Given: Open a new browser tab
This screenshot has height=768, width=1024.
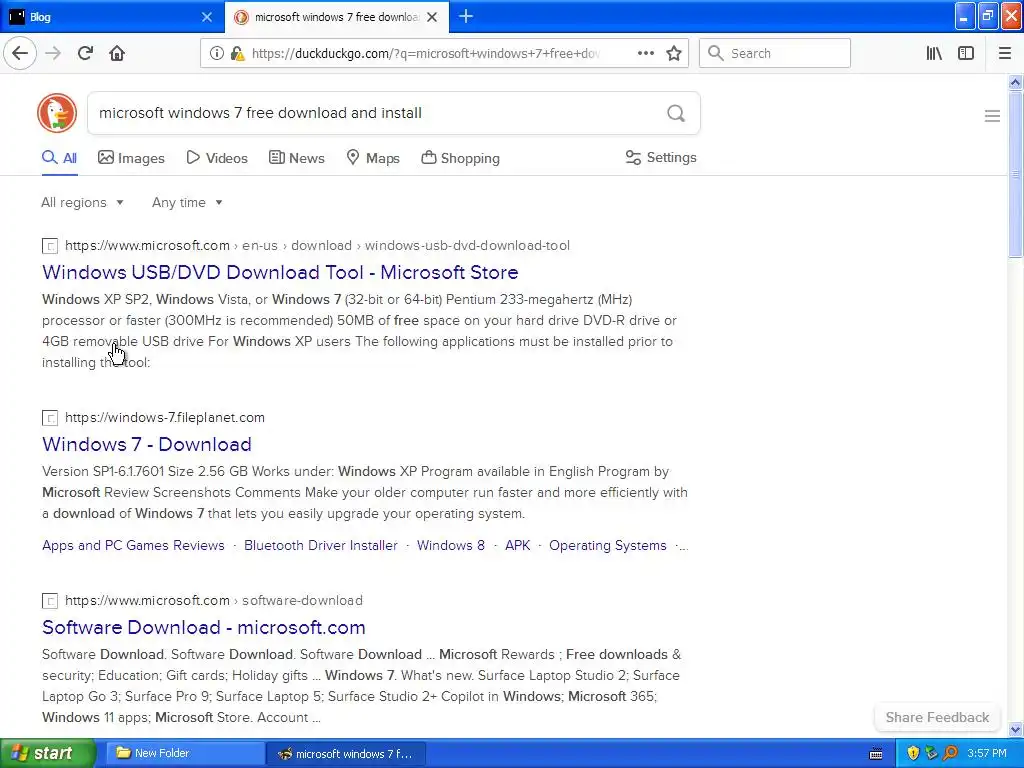Looking at the screenshot, I should pyautogui.click(x=466, y=16).
